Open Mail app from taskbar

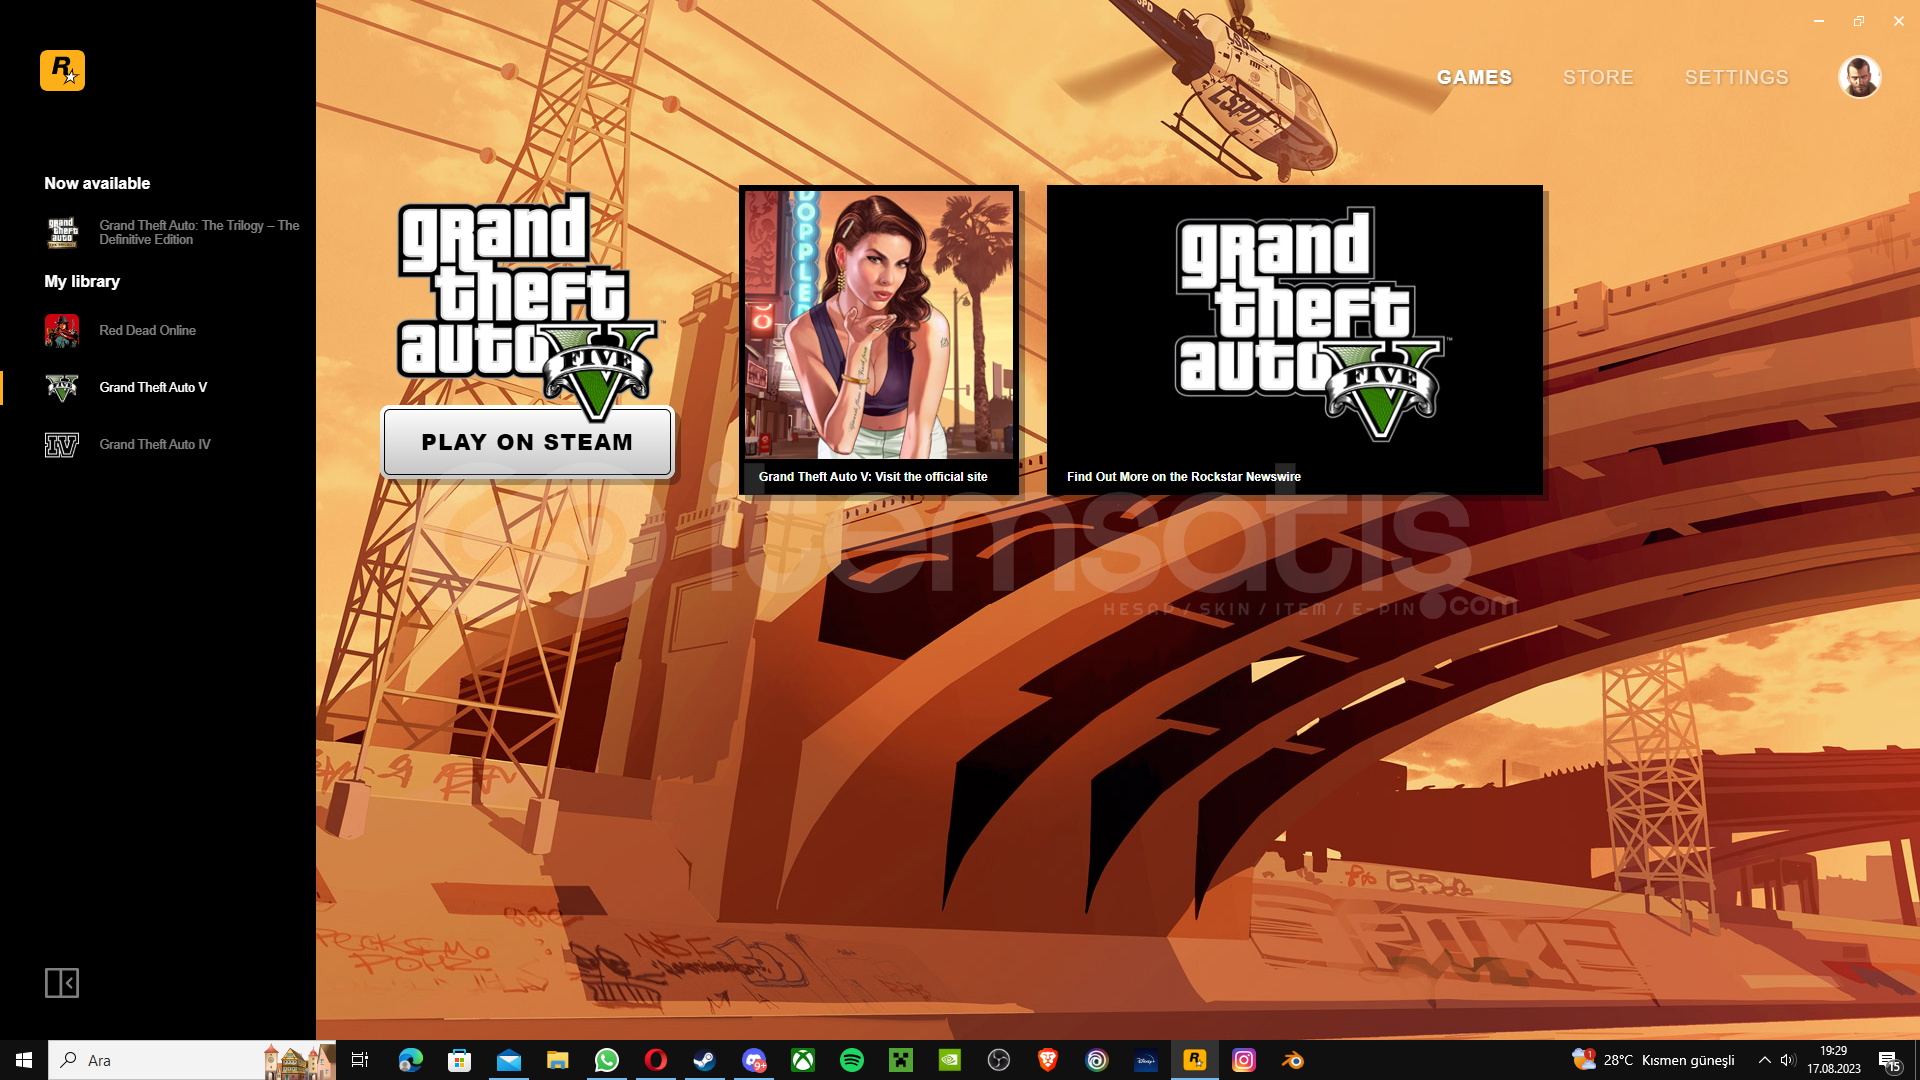[x=508, y=1060]
